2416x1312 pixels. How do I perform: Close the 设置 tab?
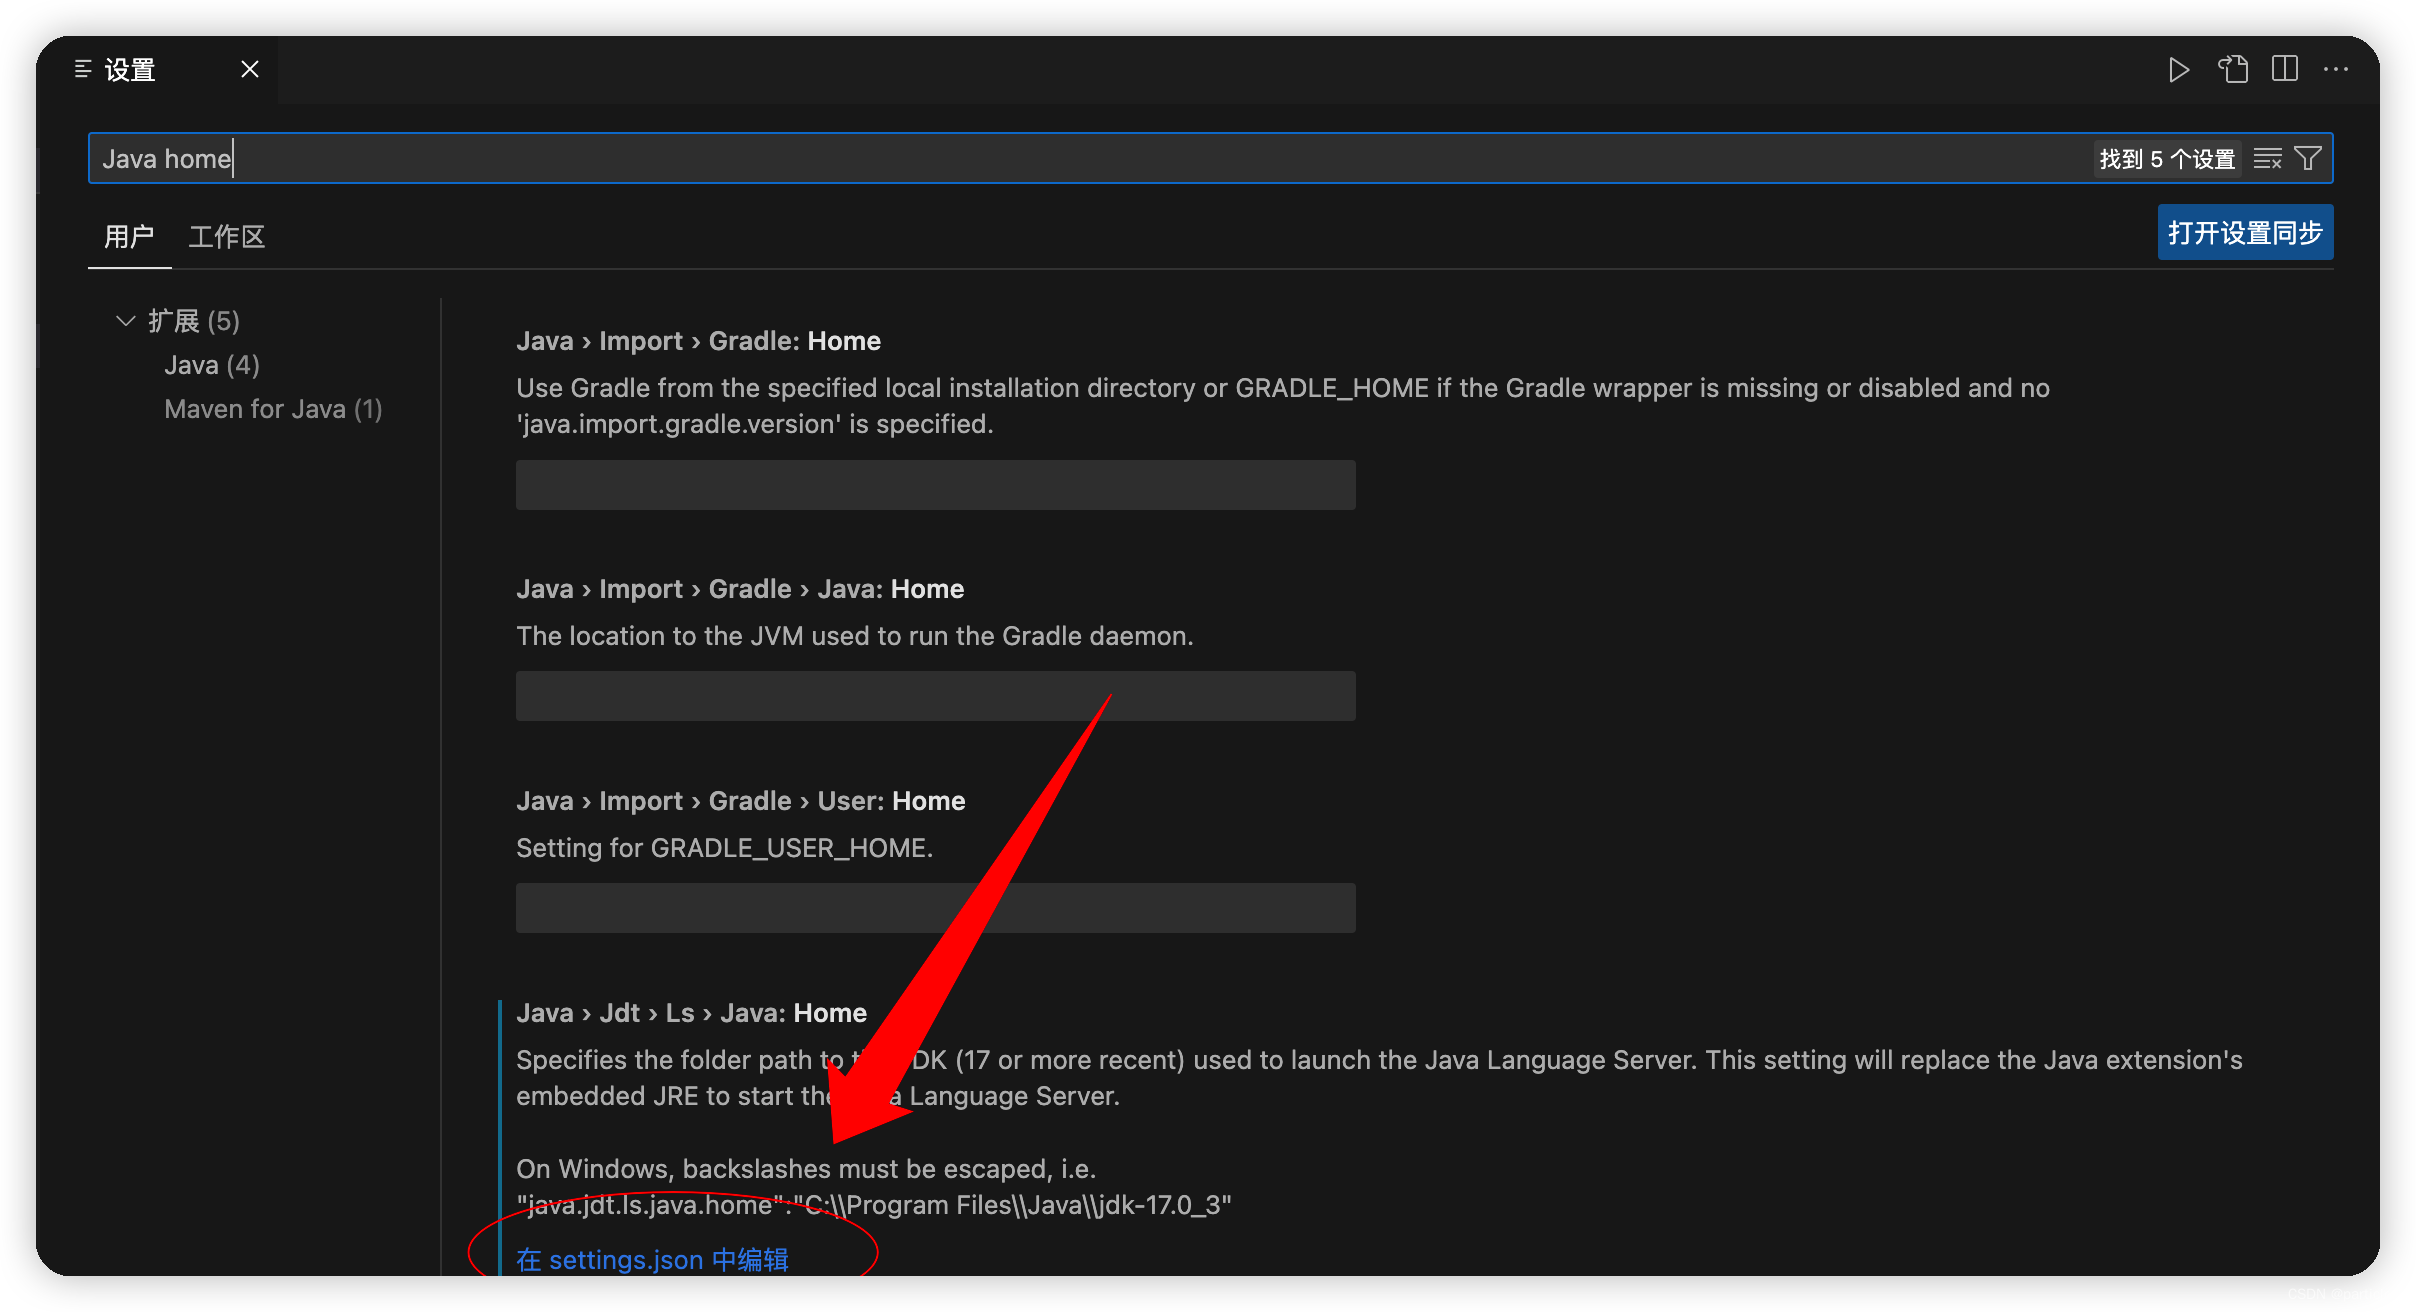click(x=250, y=69)
